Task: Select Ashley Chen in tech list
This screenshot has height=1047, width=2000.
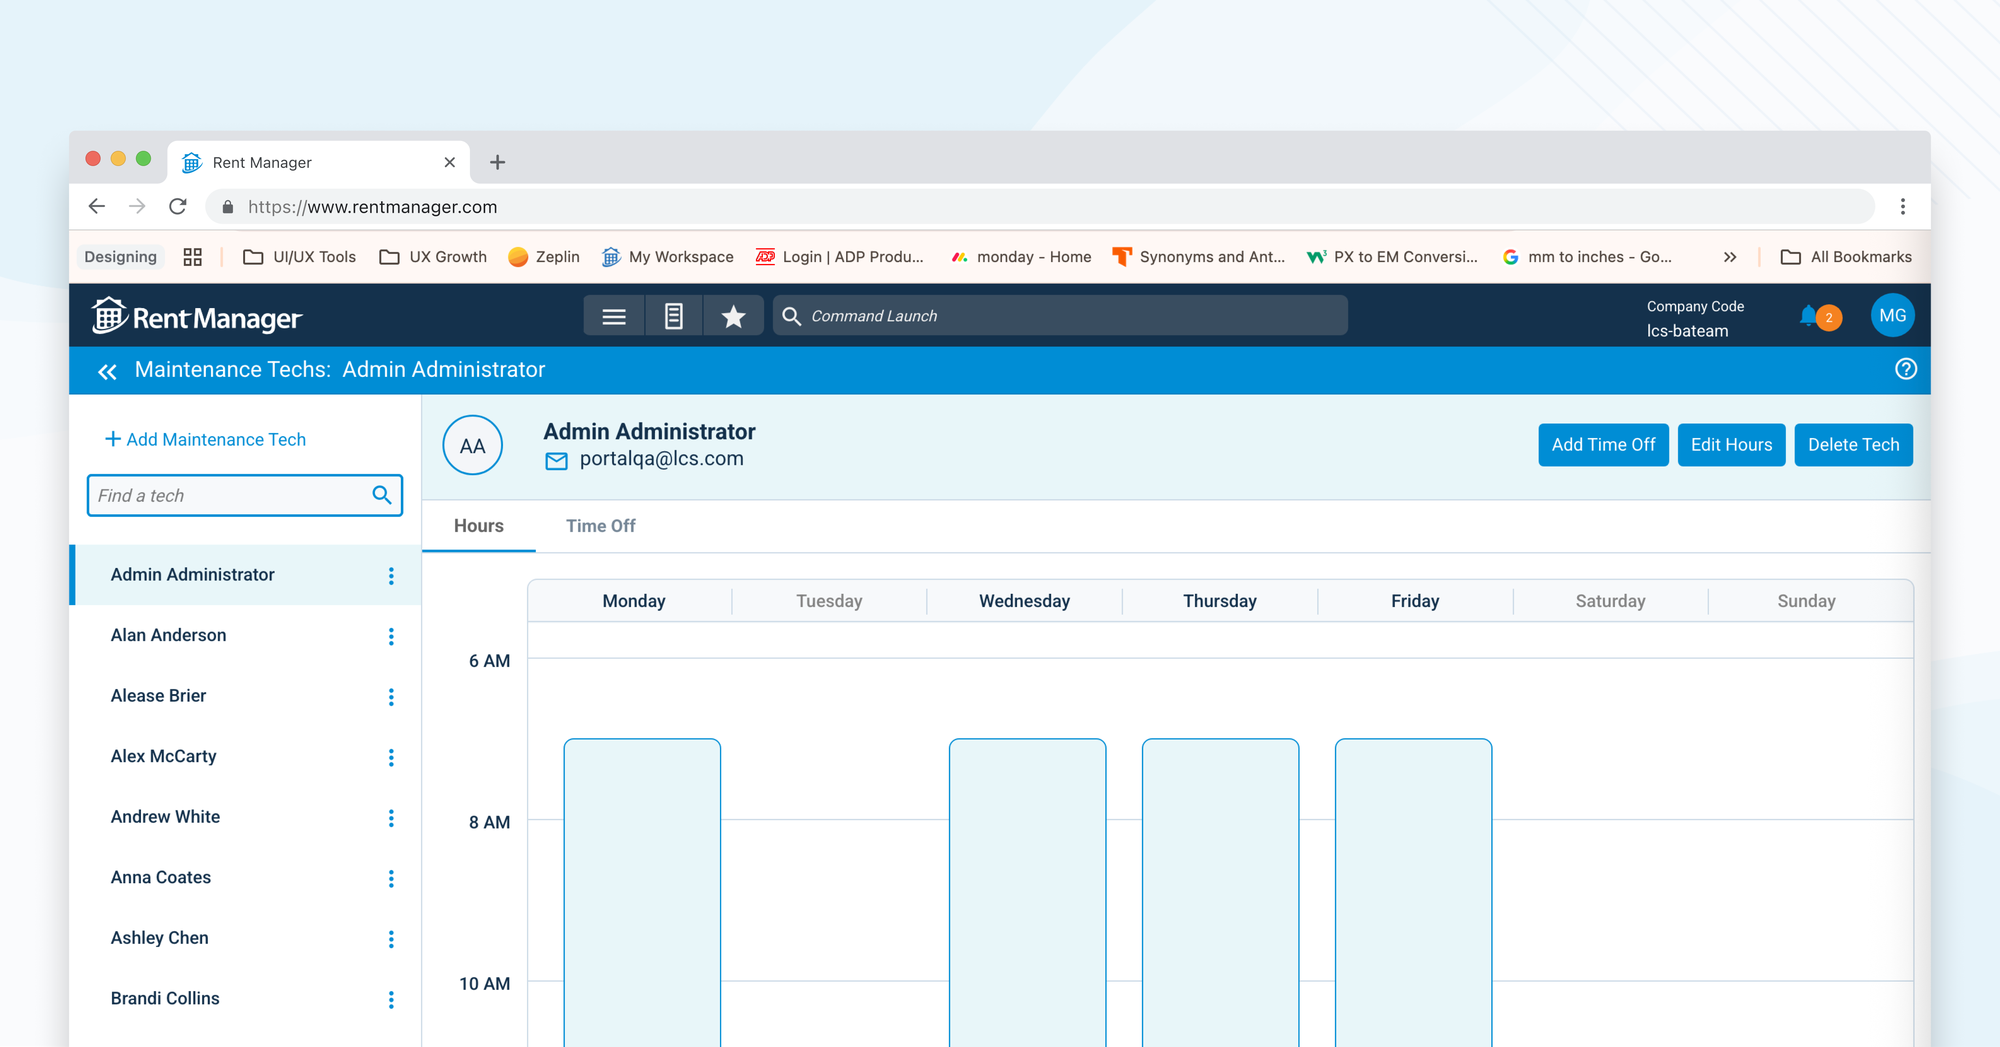Action: click(246, 938)
